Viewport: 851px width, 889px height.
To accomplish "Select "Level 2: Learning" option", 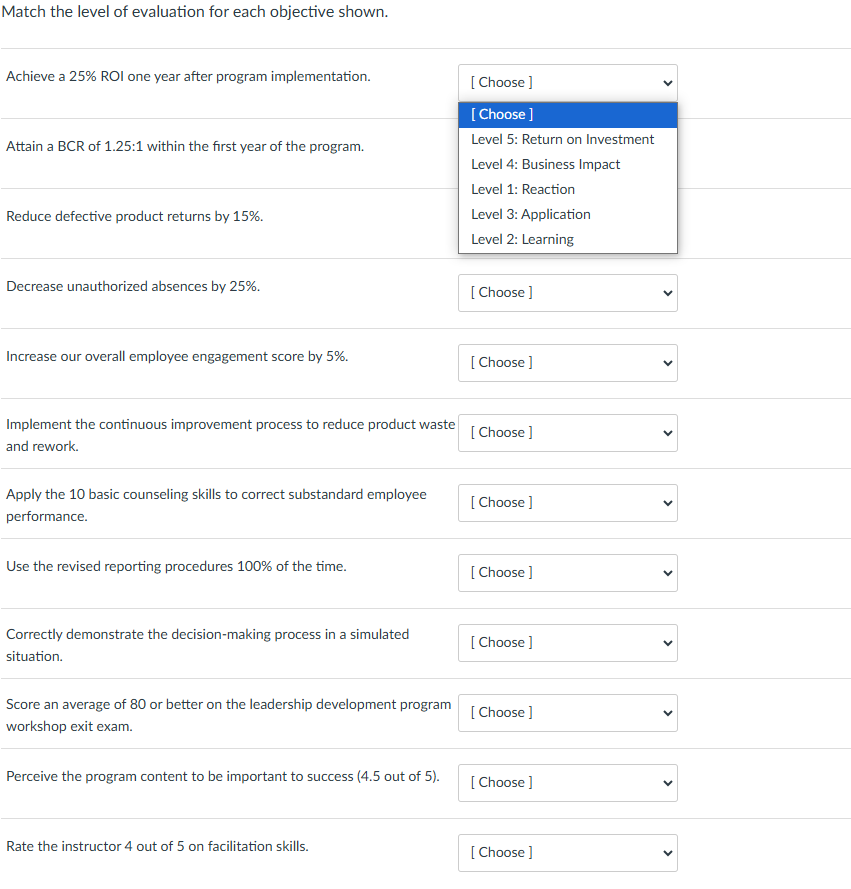I will click(x=522, y=239).
